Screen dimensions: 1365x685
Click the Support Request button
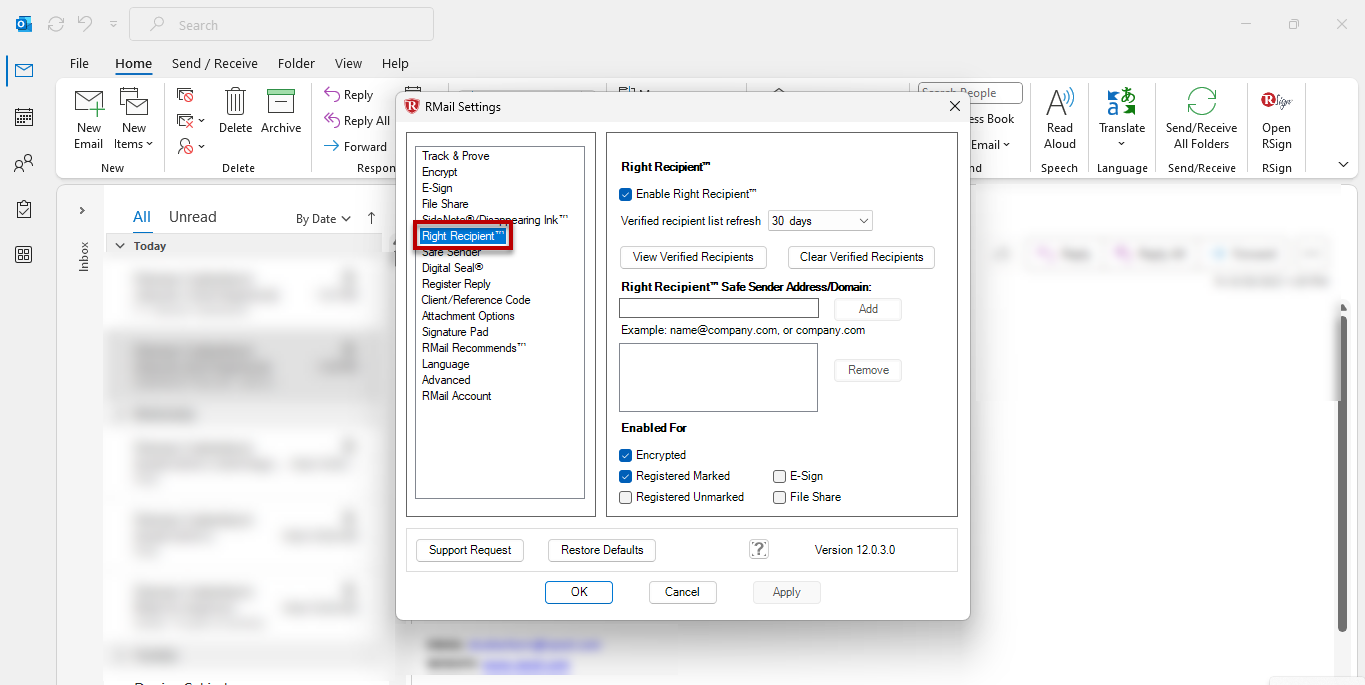pos(470,550)
